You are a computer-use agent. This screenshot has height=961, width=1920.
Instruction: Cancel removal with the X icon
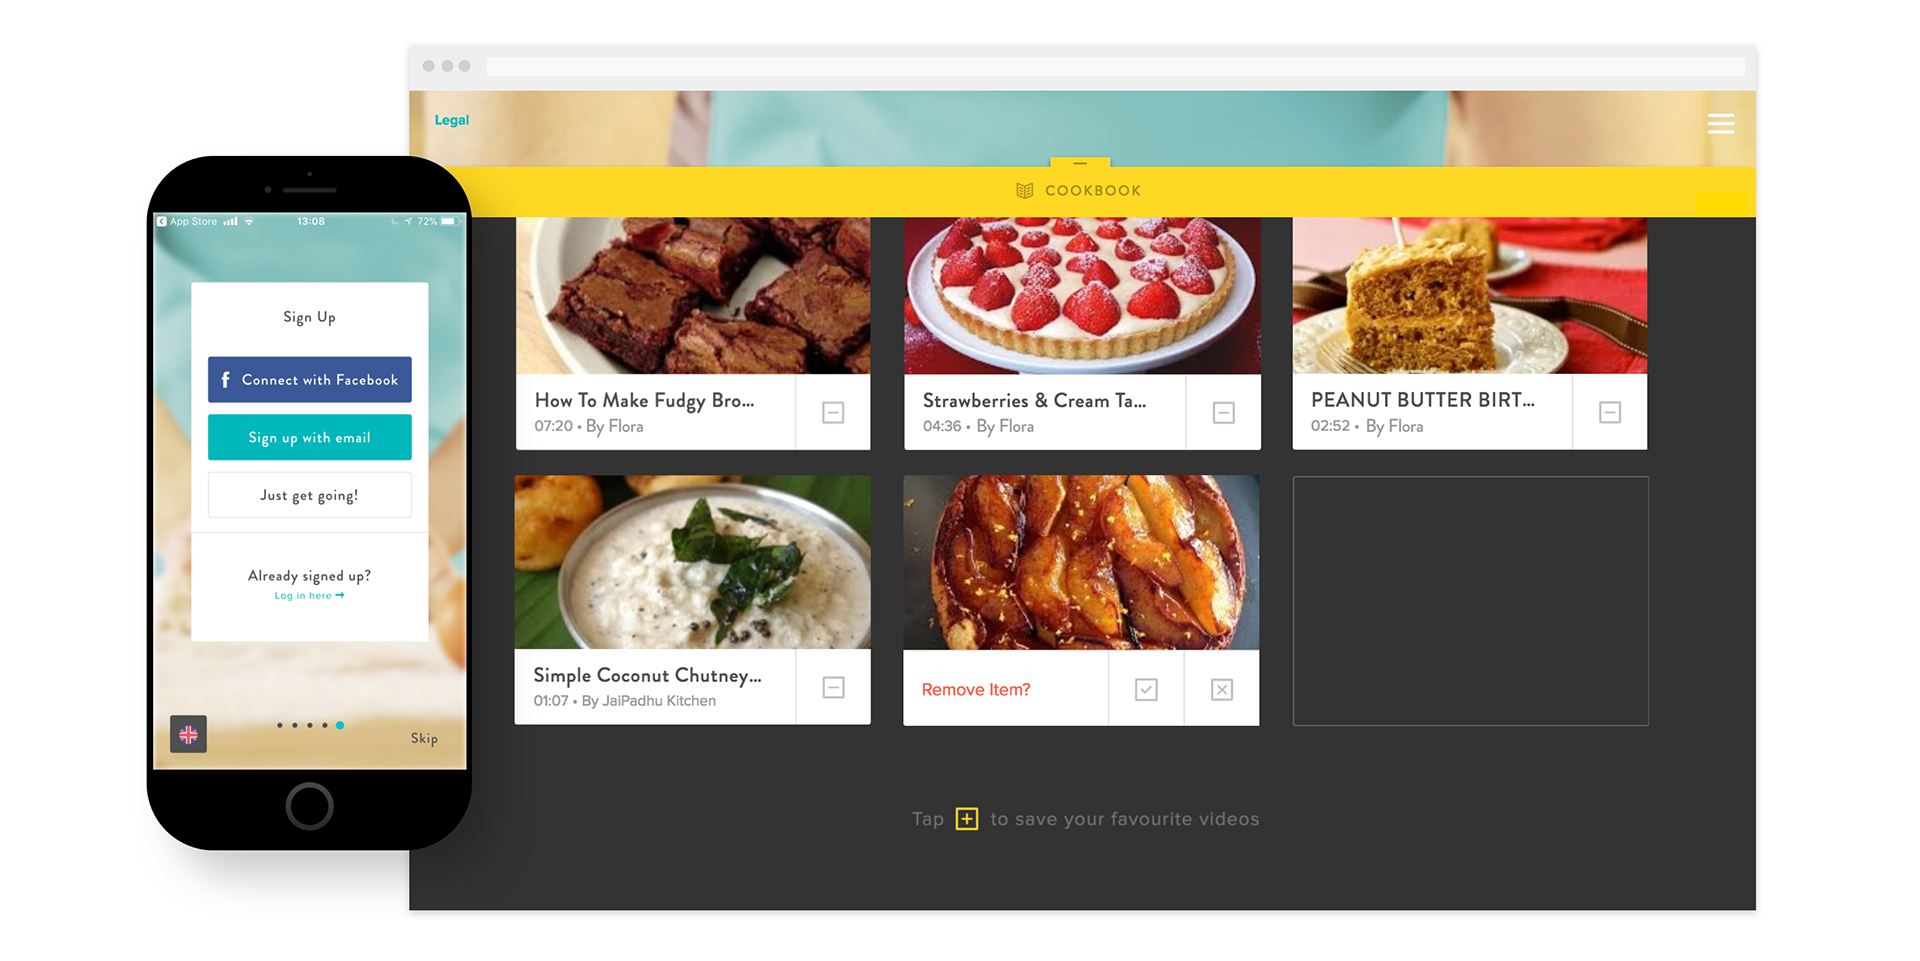1222,689
